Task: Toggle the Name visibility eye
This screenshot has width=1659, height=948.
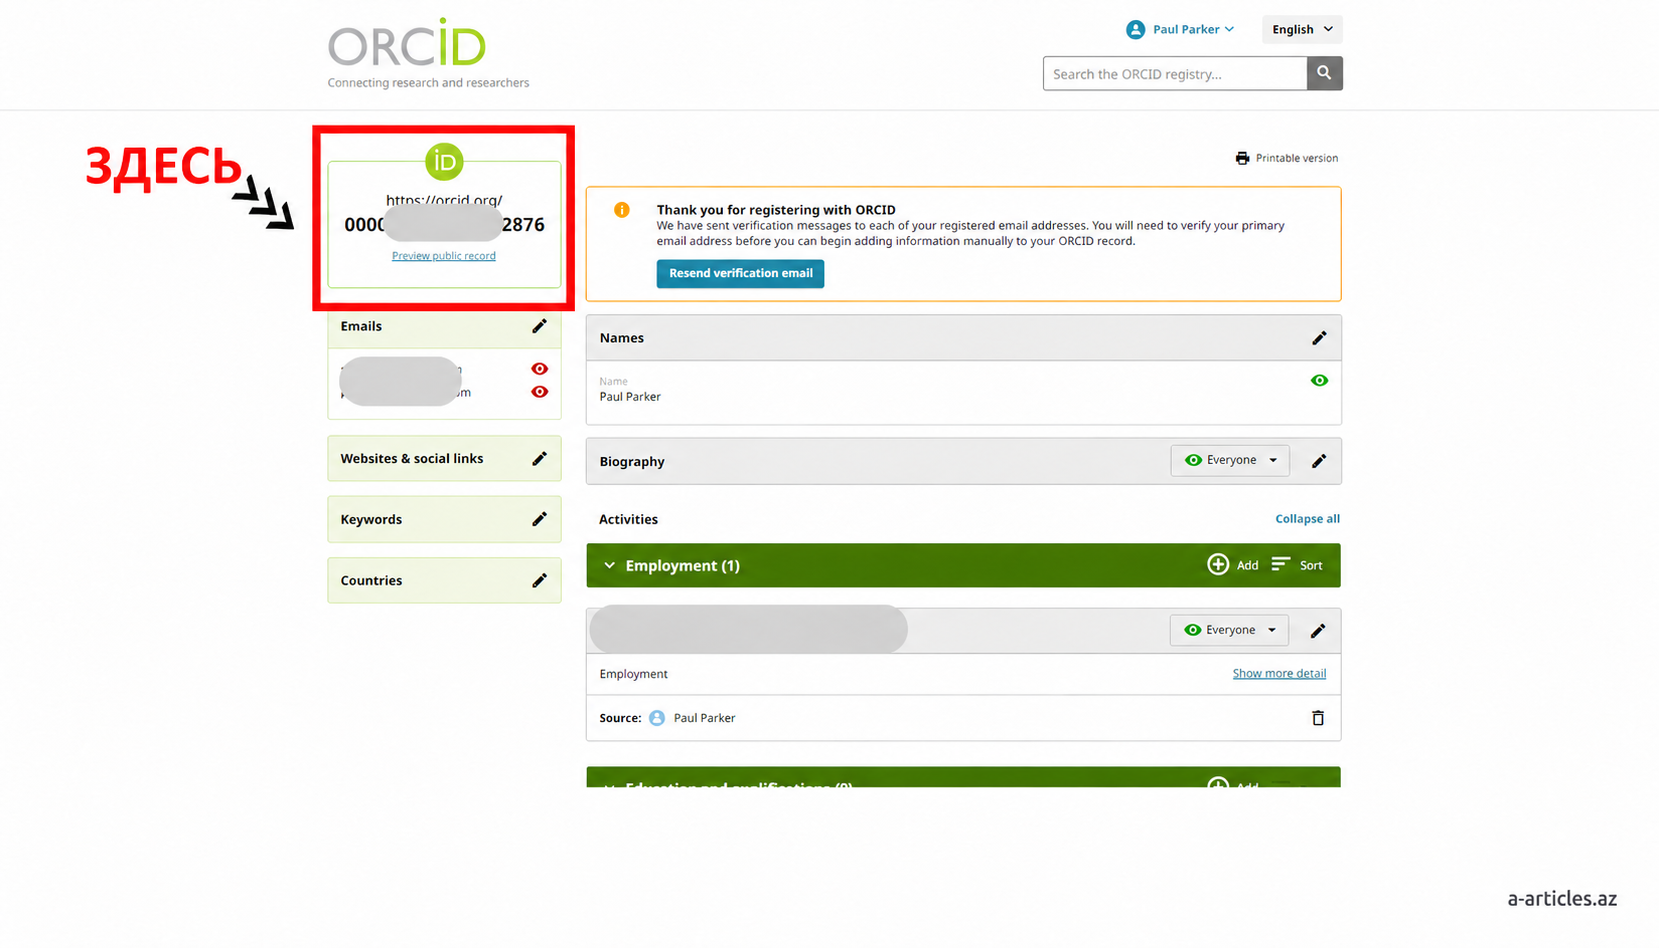Action: tap(1319, 381)
